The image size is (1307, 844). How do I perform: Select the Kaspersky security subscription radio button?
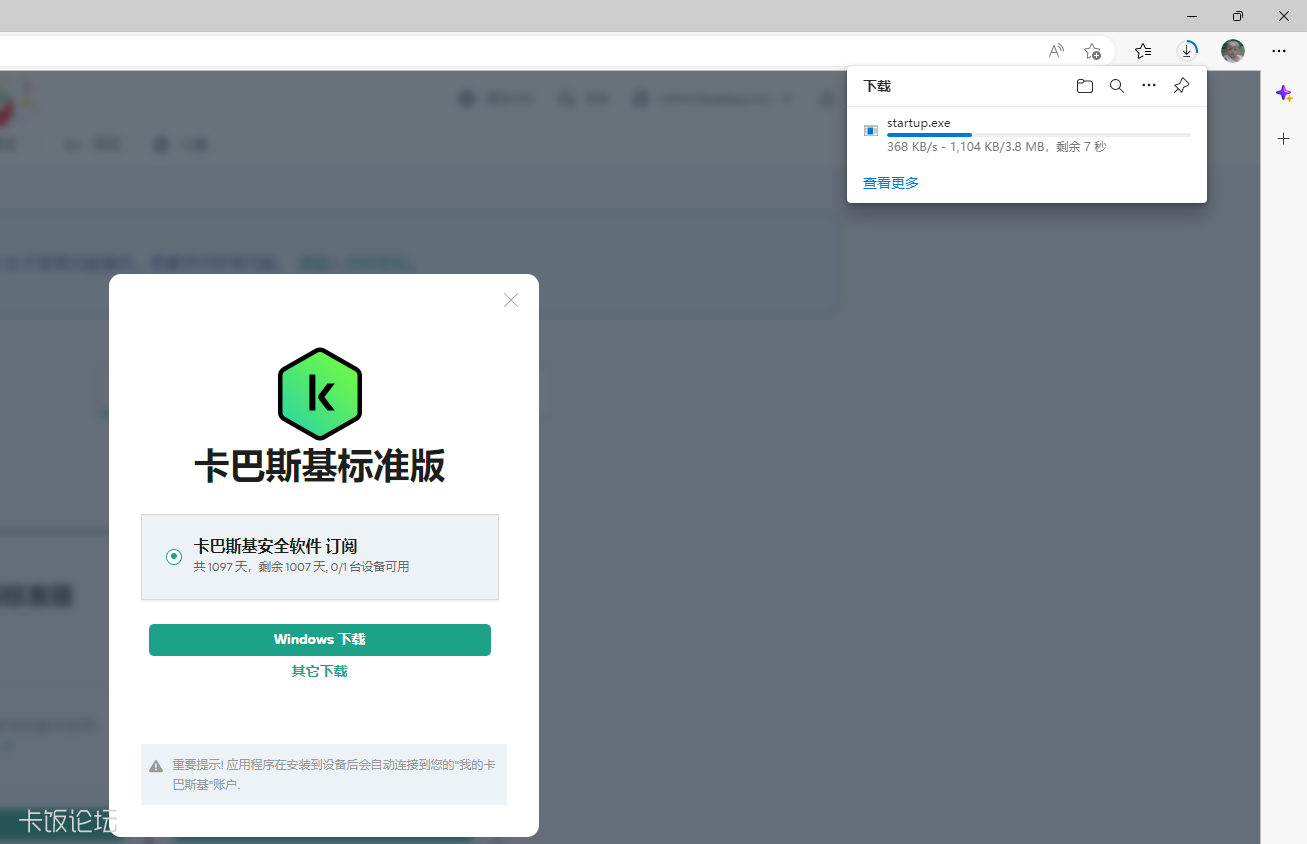click(174, 557)
